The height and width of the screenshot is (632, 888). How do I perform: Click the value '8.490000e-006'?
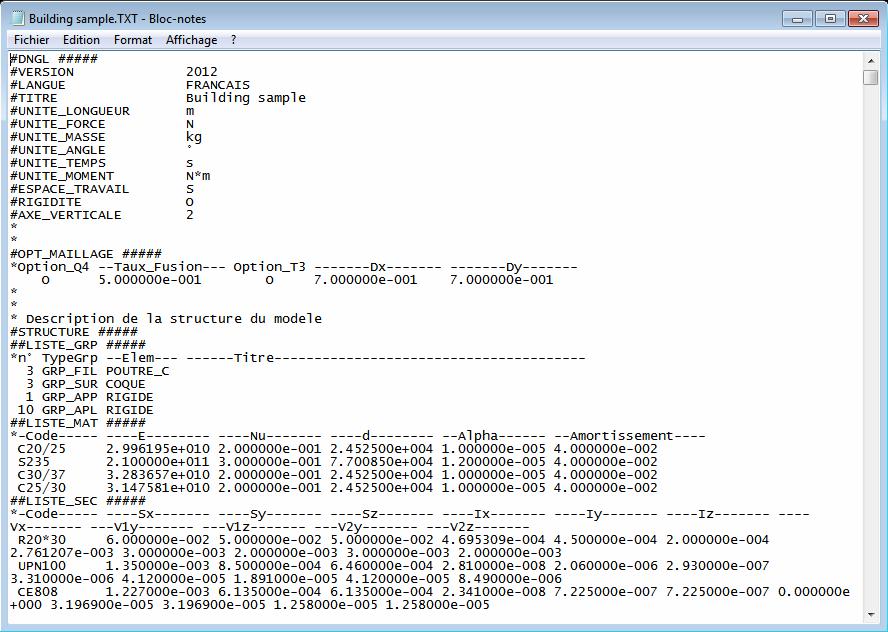pyautogui.click(x=510, y=579)
